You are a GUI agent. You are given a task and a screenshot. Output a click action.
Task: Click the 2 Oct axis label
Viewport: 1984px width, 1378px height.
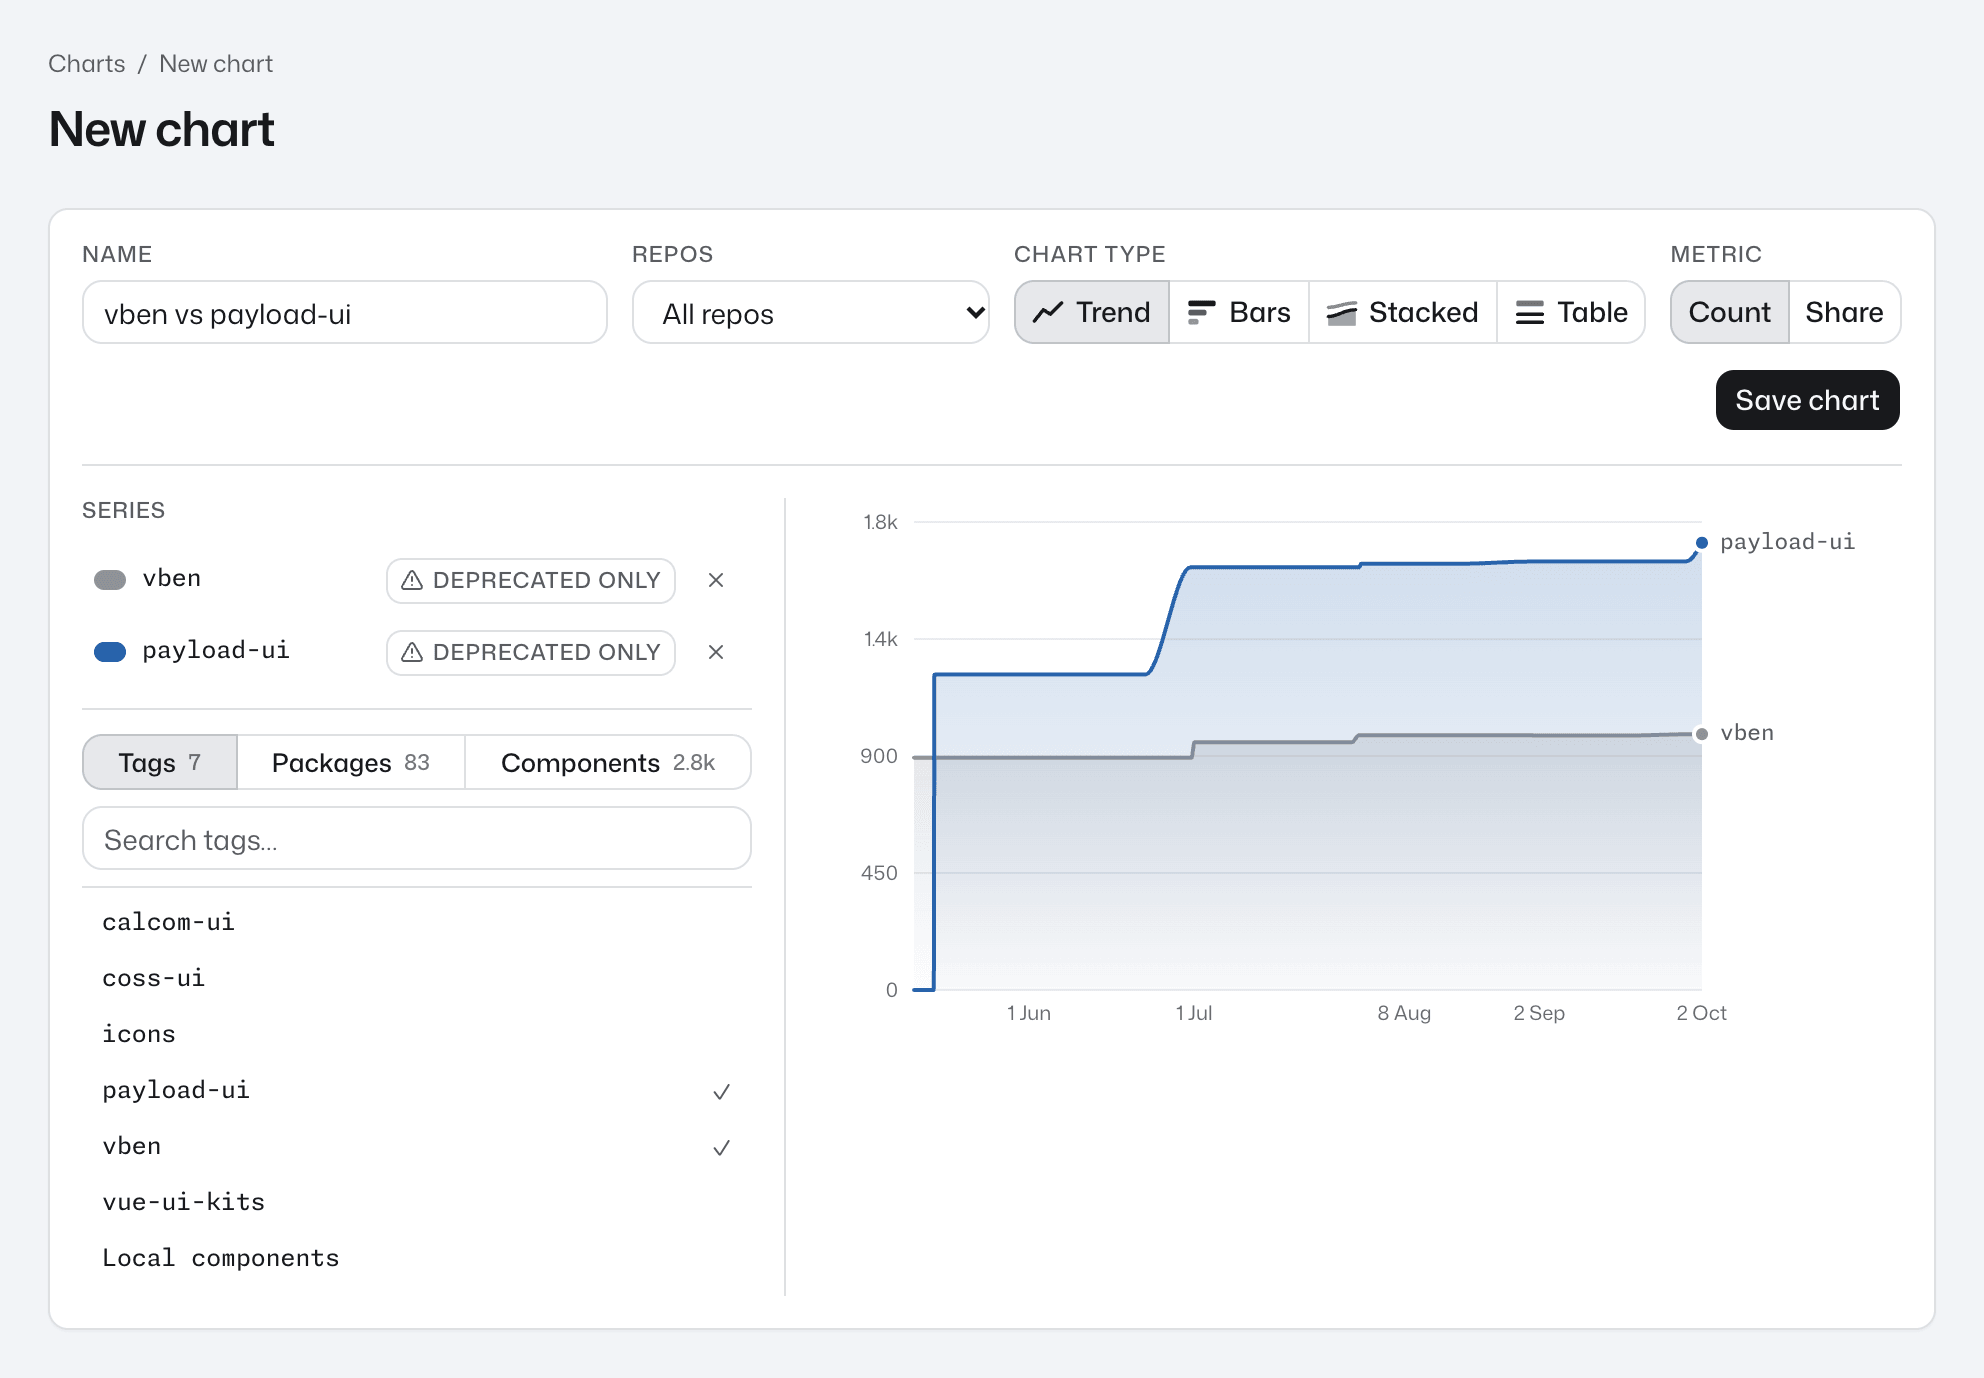1702,1013
